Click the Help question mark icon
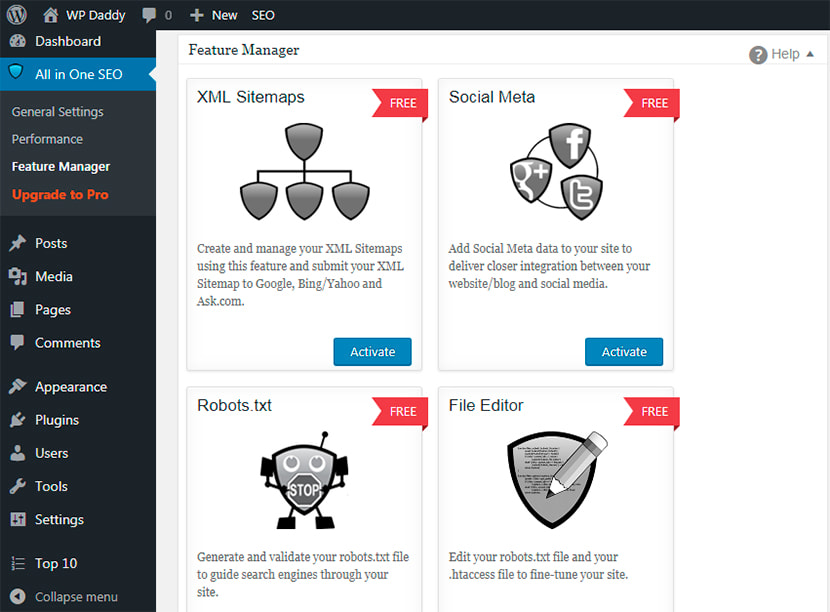This screenshot has width=830, height=612. click(x=758, y=55)
